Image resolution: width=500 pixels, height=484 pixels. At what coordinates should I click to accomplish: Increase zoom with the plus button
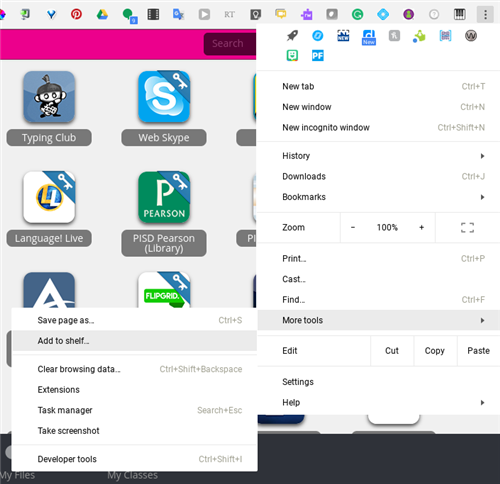(422, 228)
